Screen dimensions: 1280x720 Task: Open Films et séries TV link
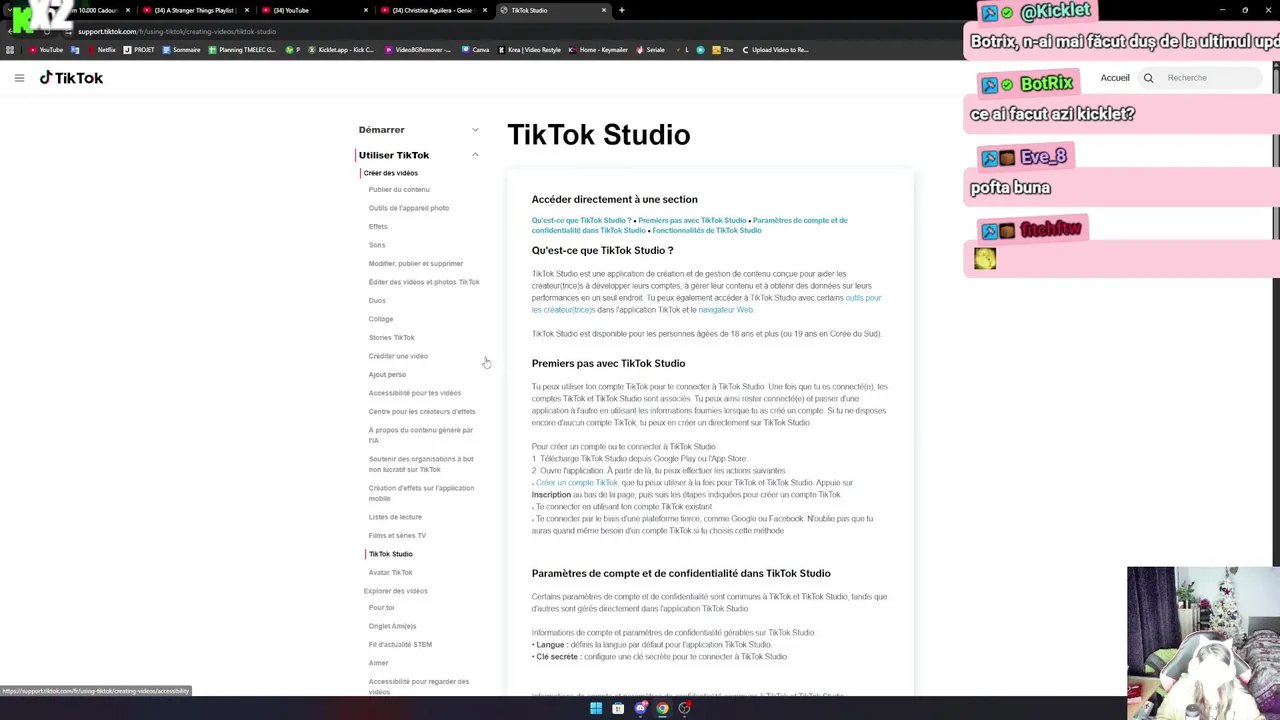pos(397,535)
